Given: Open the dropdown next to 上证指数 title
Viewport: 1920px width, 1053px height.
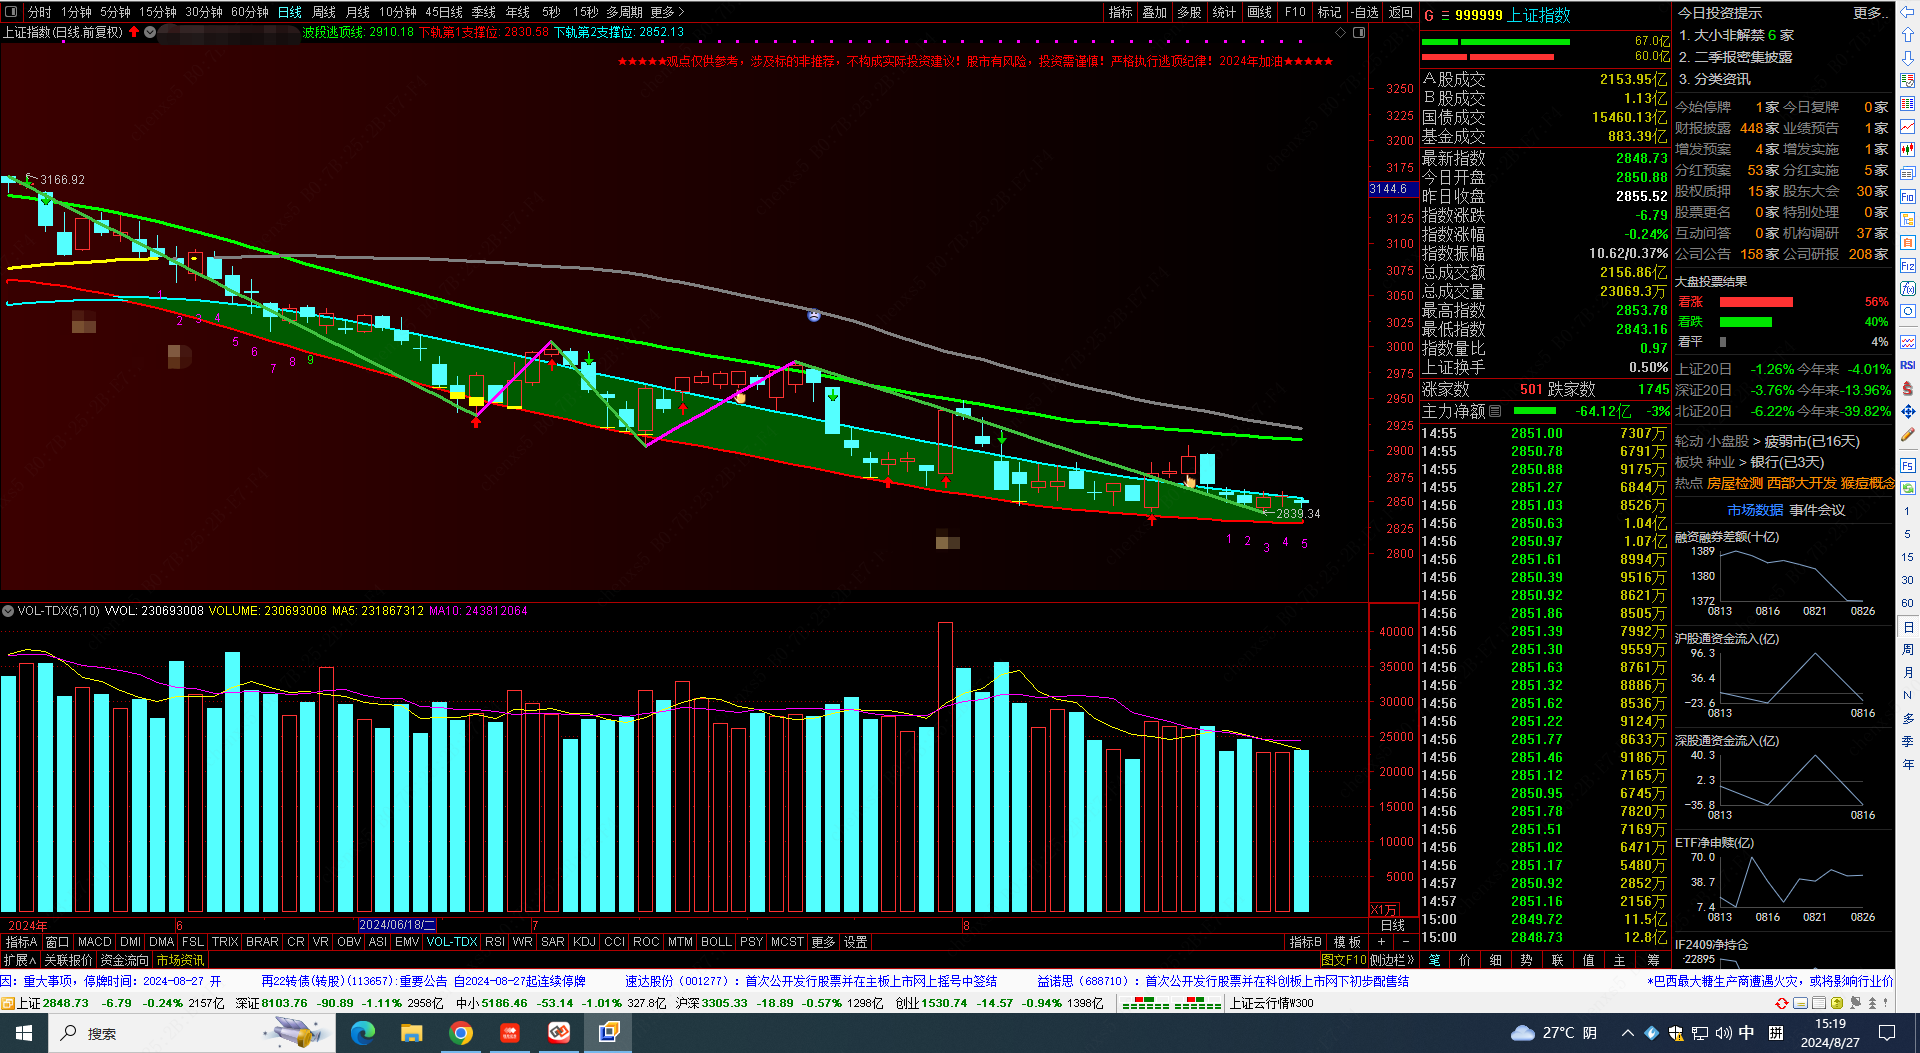Looking at the screenshot, I should (x=150, y=32).
